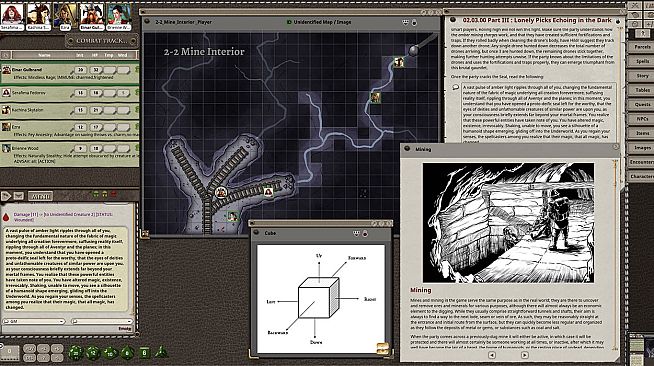Roll the green d6 die

tap(144, 353)
